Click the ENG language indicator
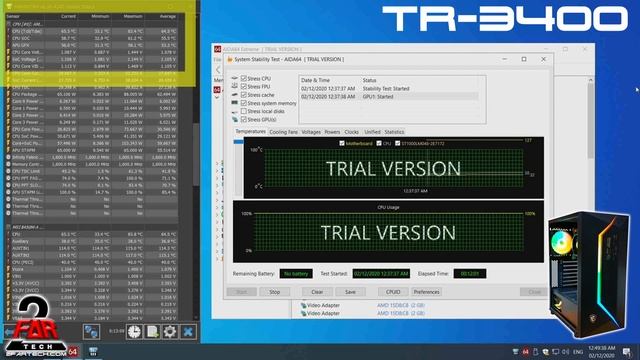The width and height of the screenshot is (640, 360). [578, 351]
